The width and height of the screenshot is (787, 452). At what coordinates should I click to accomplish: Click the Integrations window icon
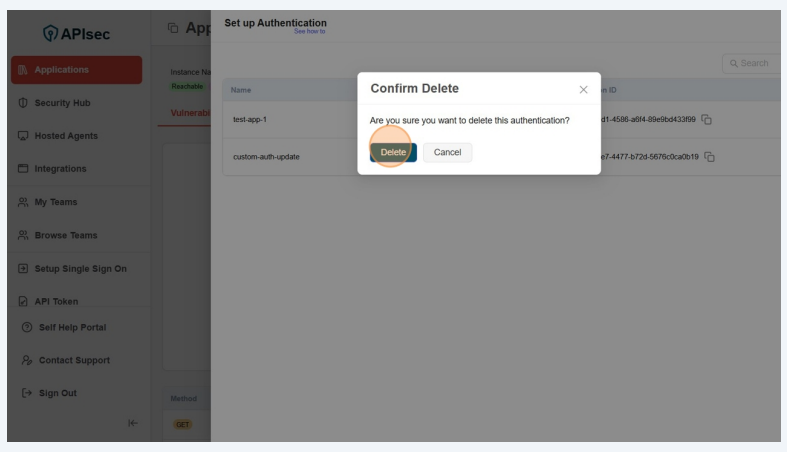[x=23, y=169]
